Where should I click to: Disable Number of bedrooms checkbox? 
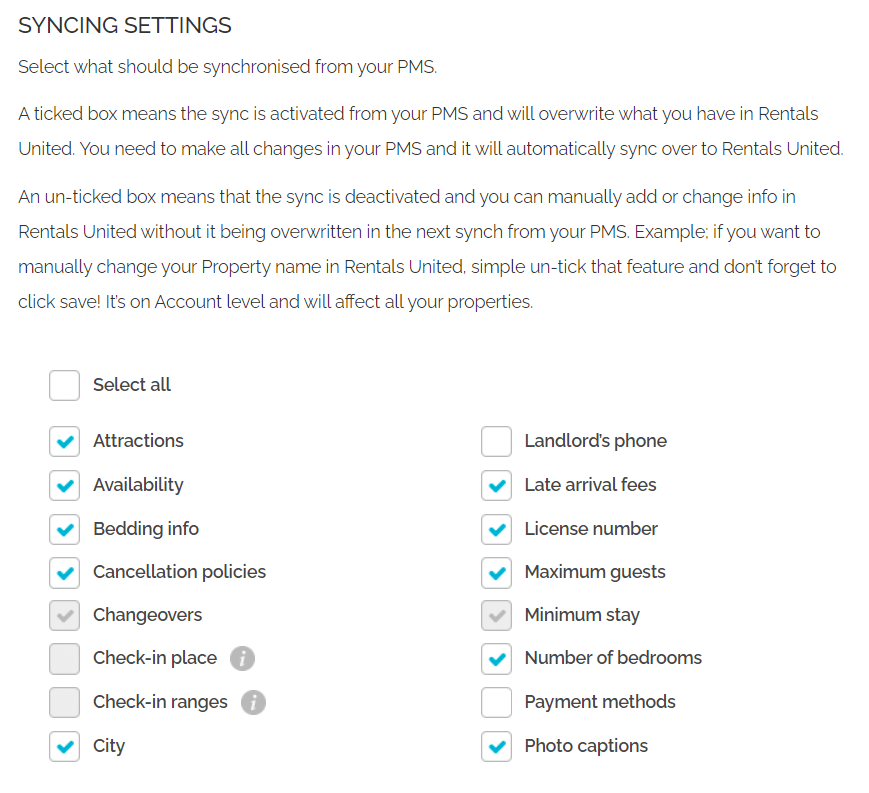496,659
